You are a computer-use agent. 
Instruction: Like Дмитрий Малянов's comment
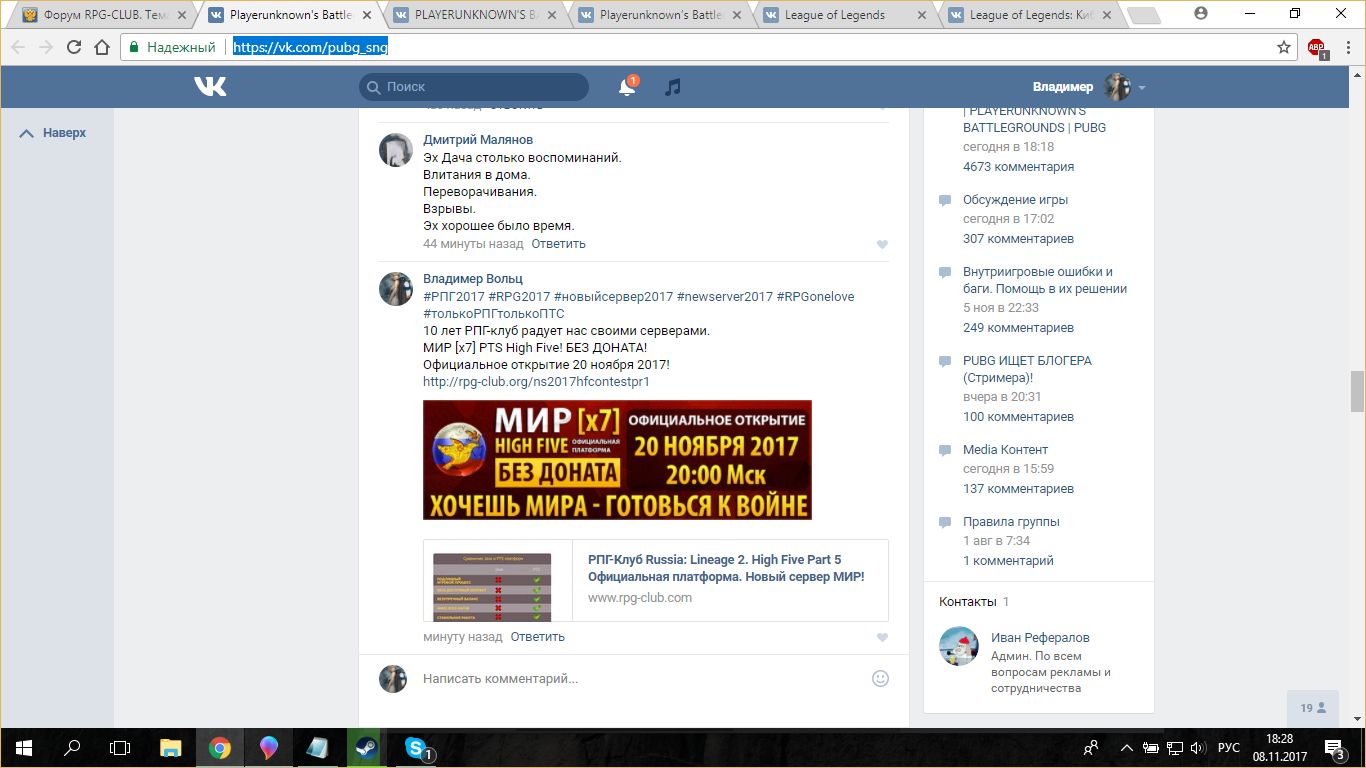click(882, 245)
